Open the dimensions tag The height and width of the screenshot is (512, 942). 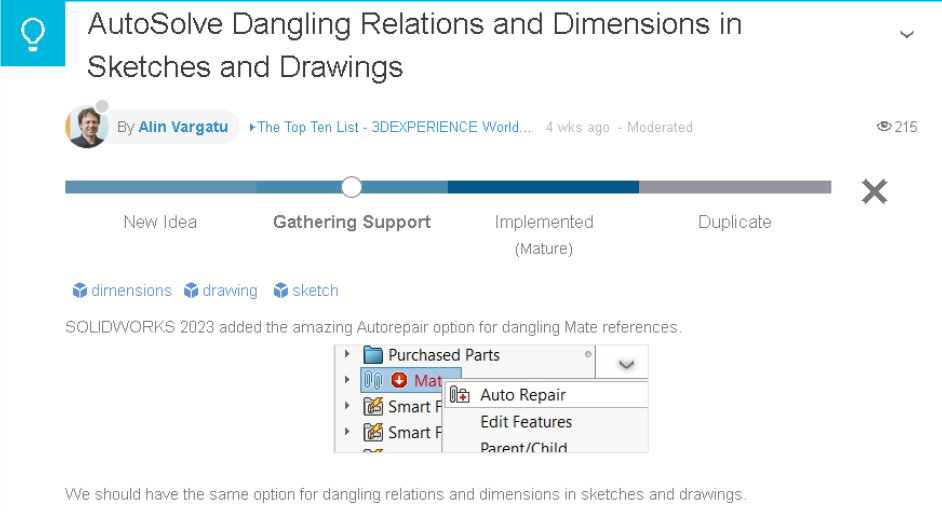tap(131, 291)
